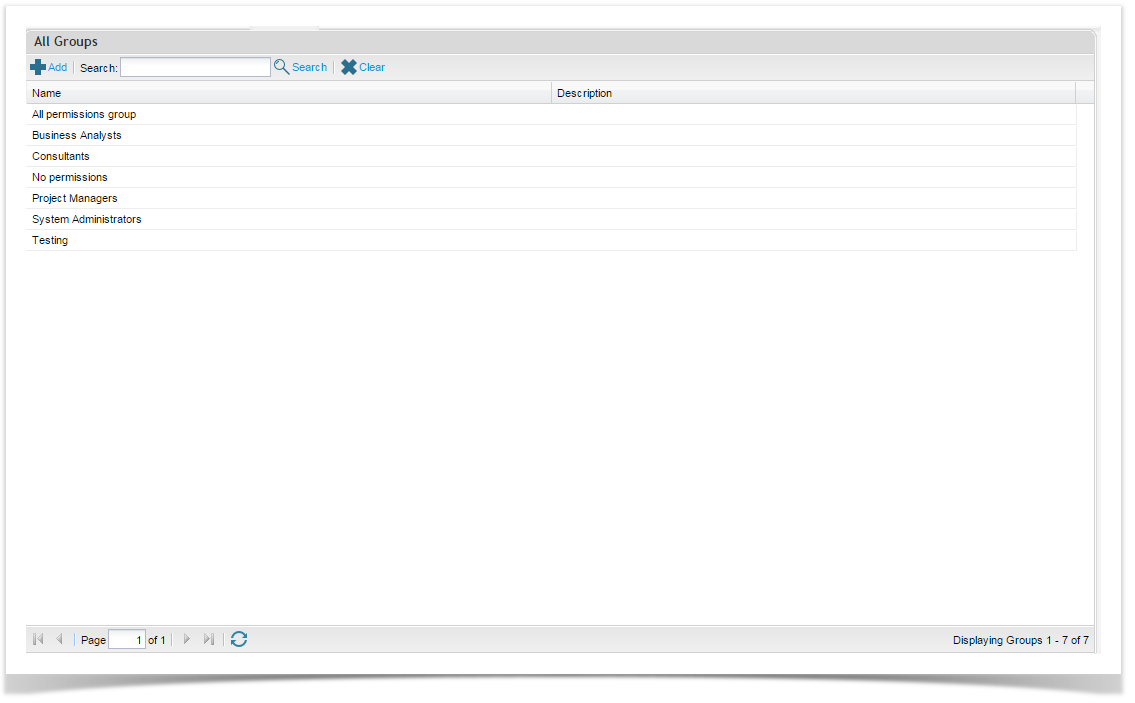Open Project Managers group
The width and height of the screenshot is (1135, 703).
[x=75, y=198]
